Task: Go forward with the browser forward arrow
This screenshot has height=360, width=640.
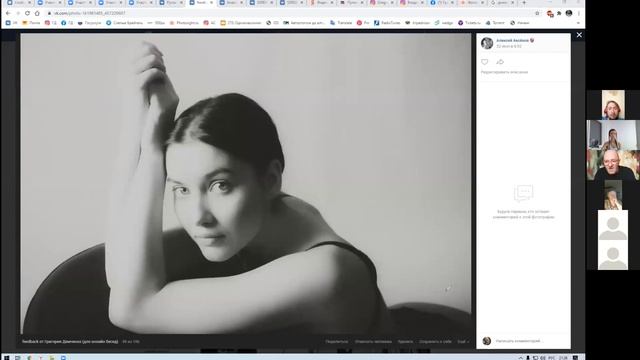Action: coord(18,13)
